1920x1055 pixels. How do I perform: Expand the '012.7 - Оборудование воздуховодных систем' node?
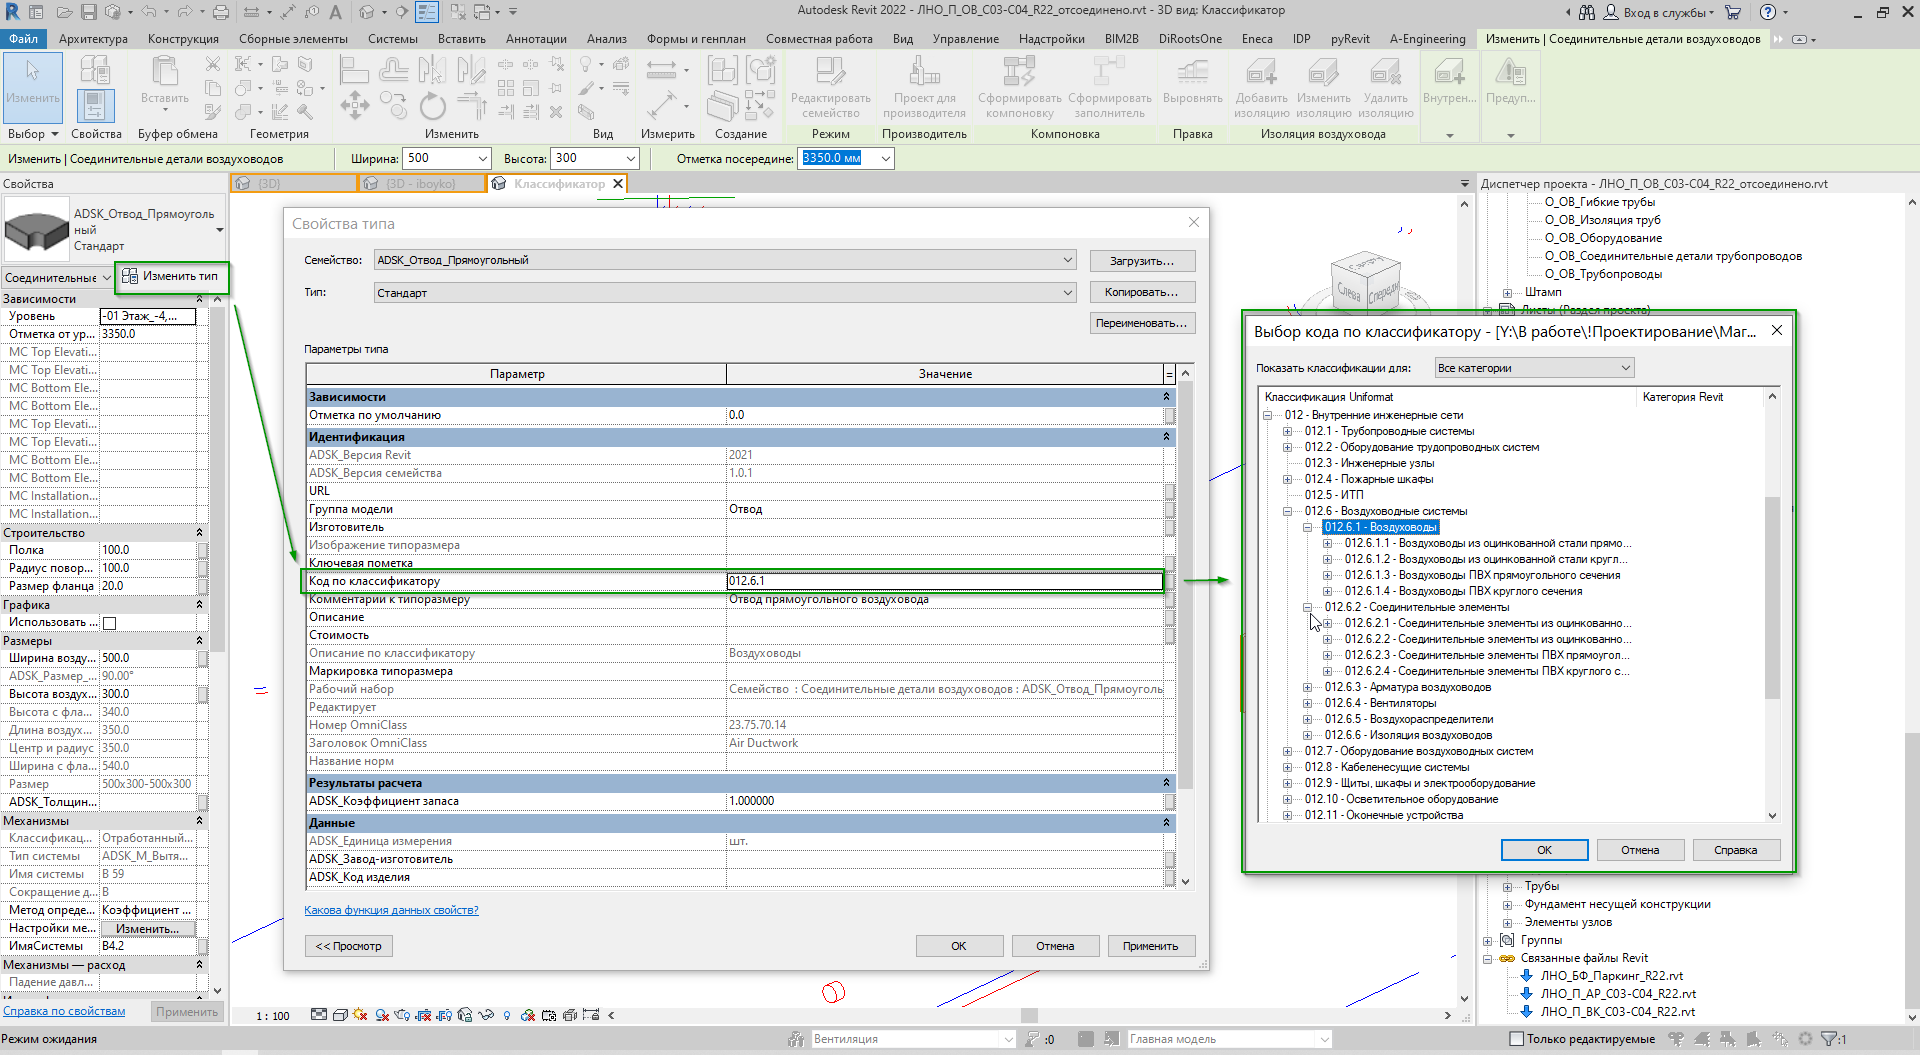click(x=1288, y=751)
